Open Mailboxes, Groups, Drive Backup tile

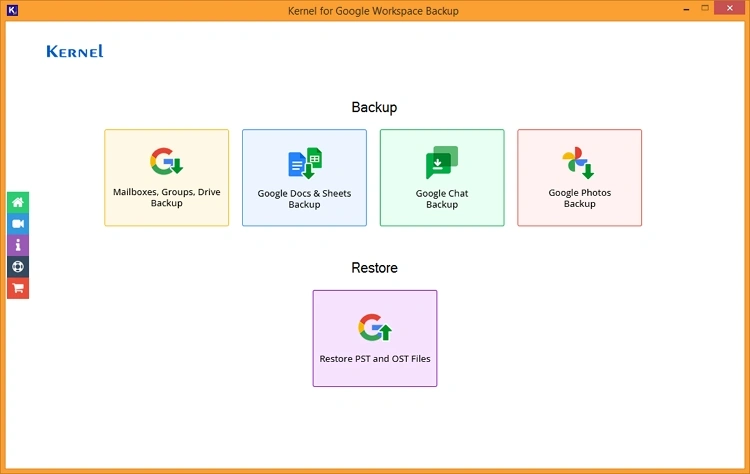(166, 177)
